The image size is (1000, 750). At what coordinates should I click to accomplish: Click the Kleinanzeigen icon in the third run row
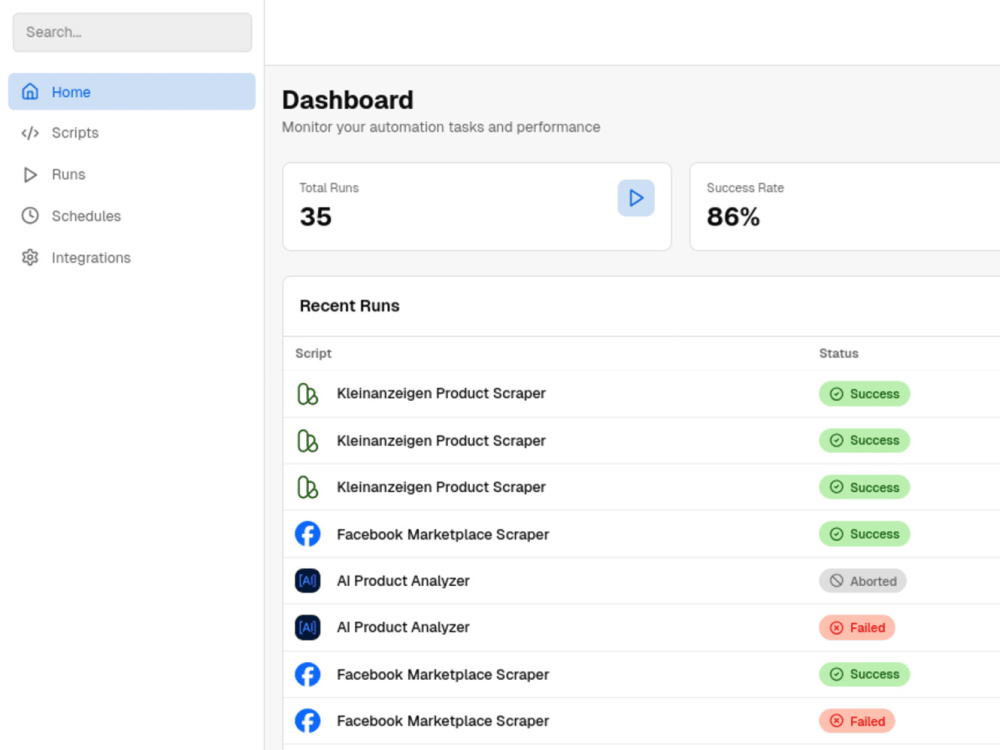coord(307,487)
